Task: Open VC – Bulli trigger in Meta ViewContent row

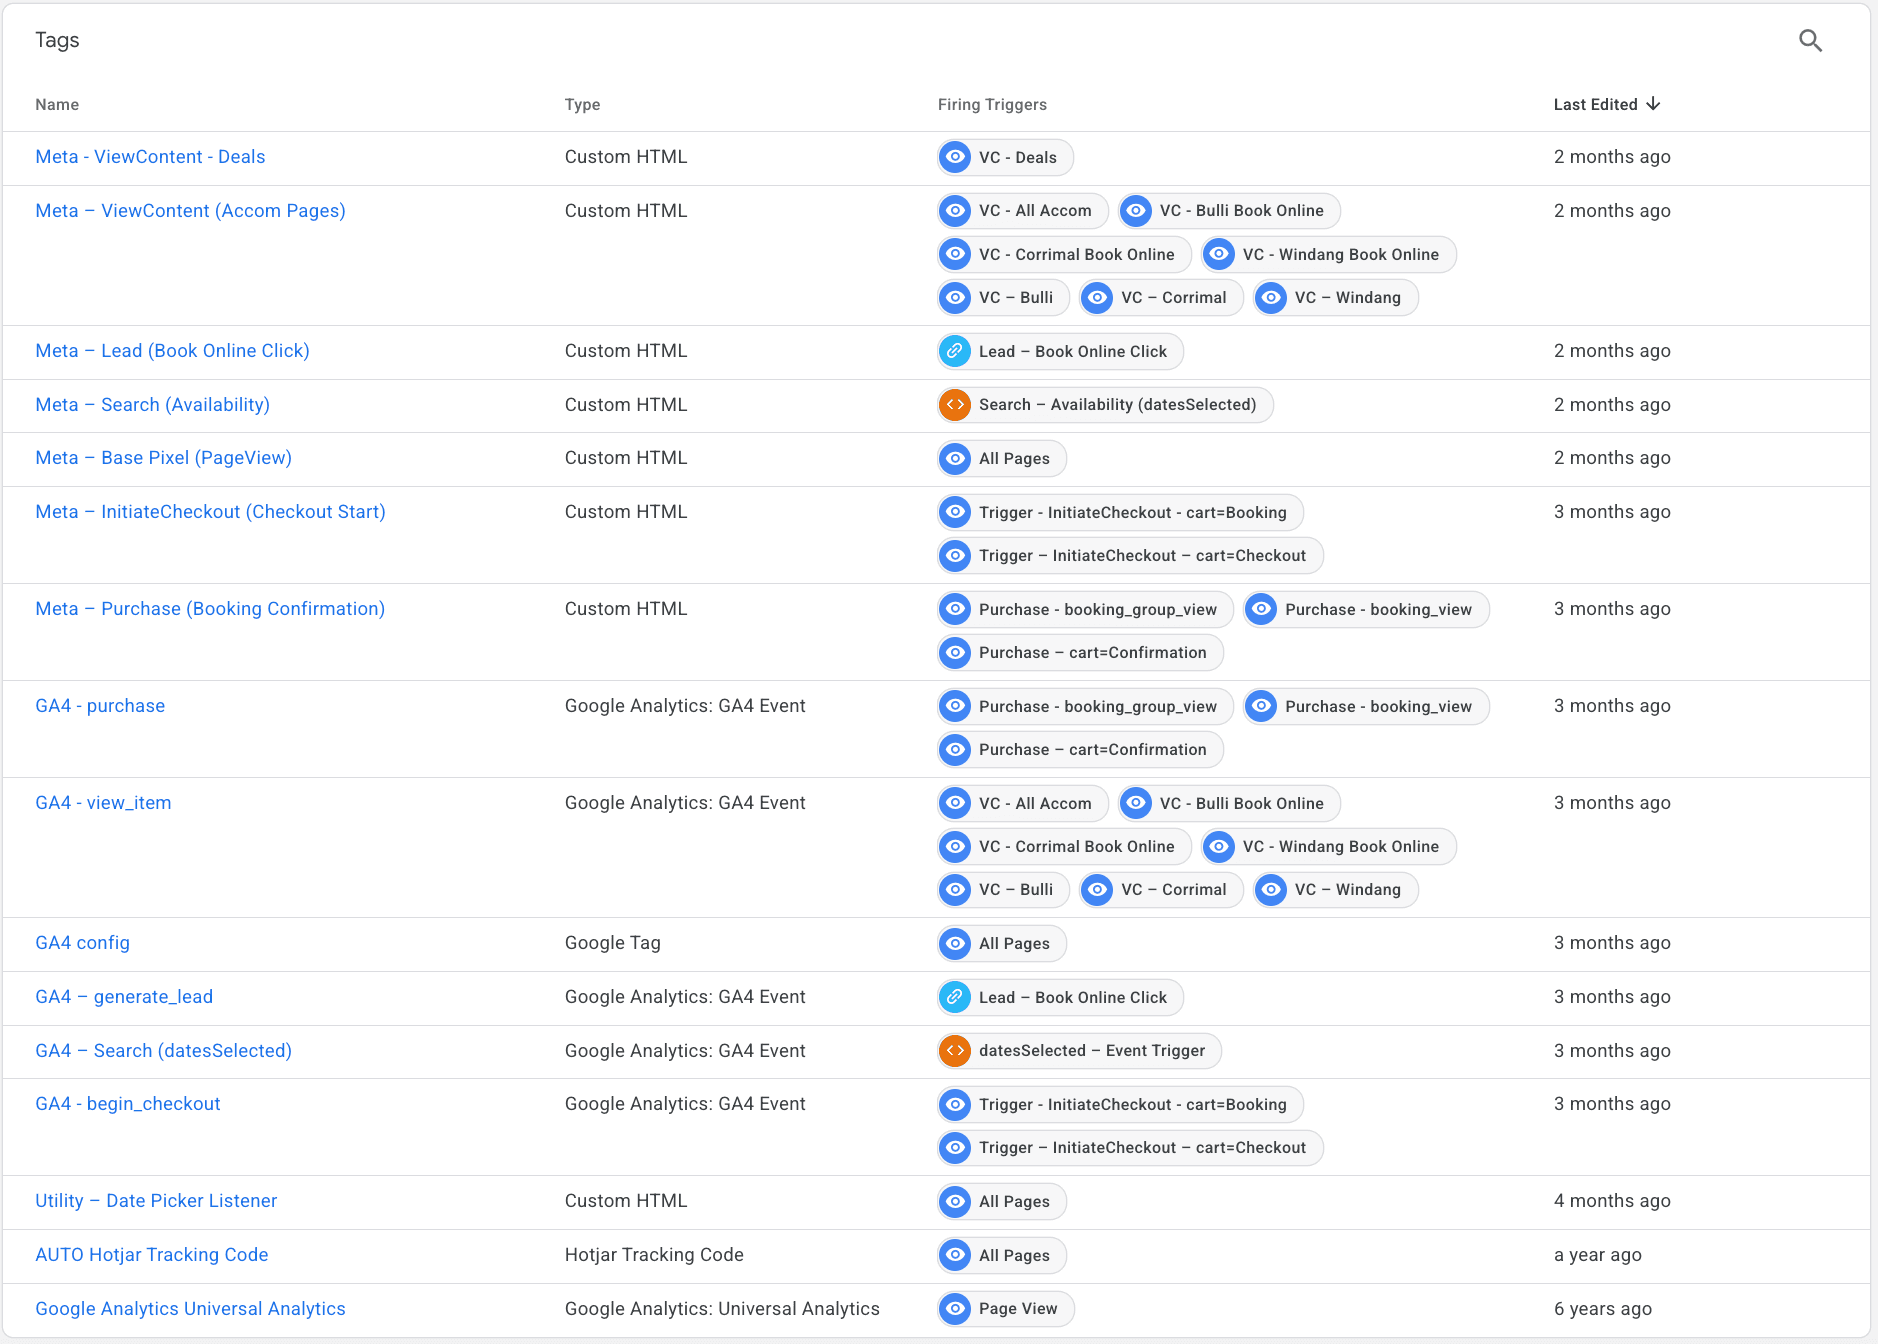Action: coord(1003,297)
